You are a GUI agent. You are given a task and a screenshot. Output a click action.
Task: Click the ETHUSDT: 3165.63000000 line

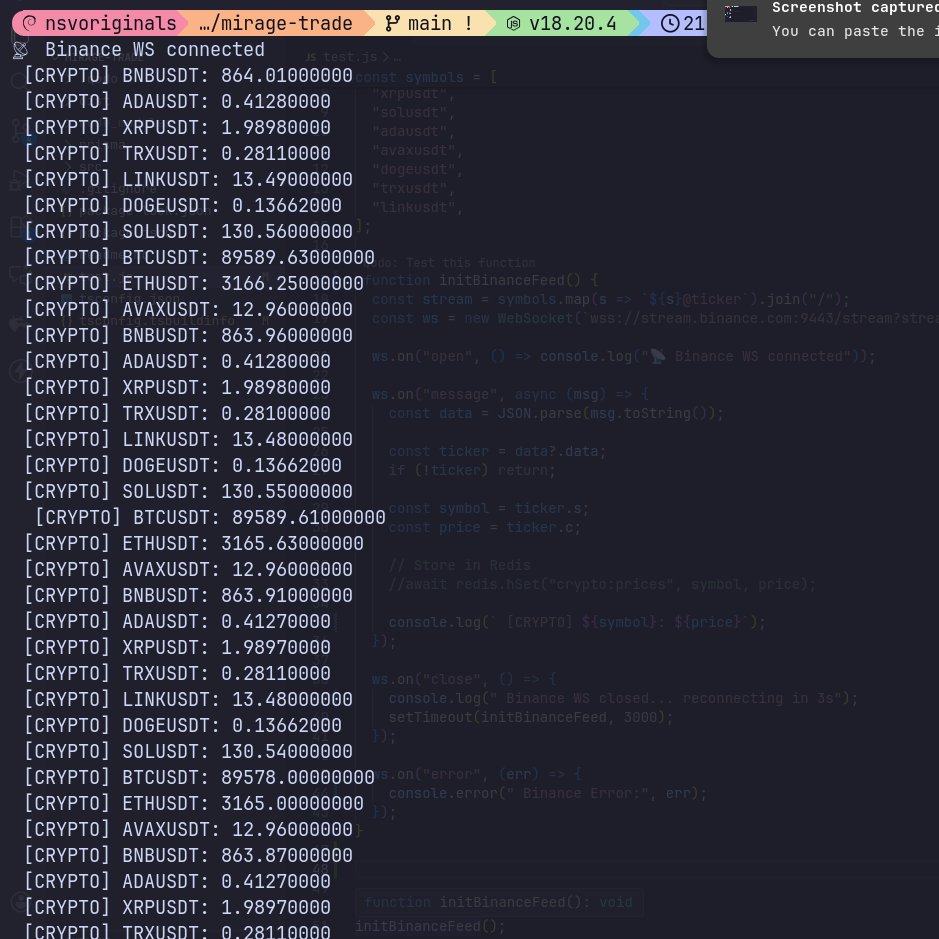pos(194,543)
